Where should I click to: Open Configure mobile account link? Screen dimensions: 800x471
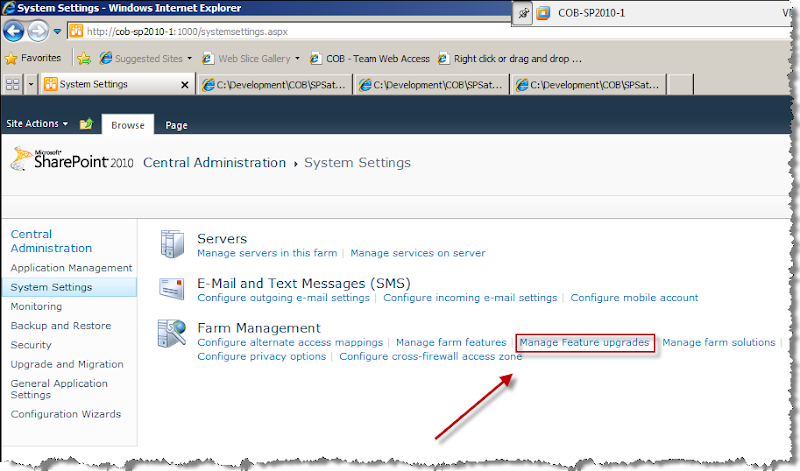point(634,298)
